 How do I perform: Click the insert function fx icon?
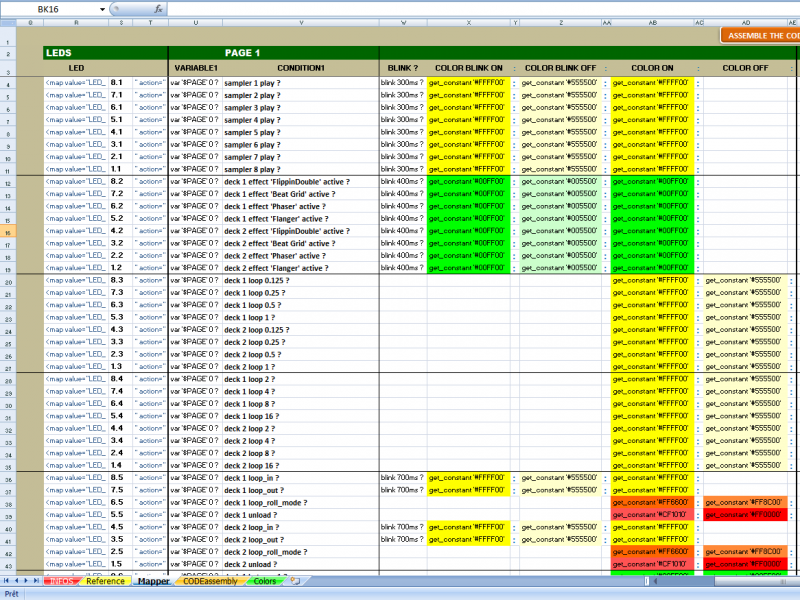pos(158,8)
